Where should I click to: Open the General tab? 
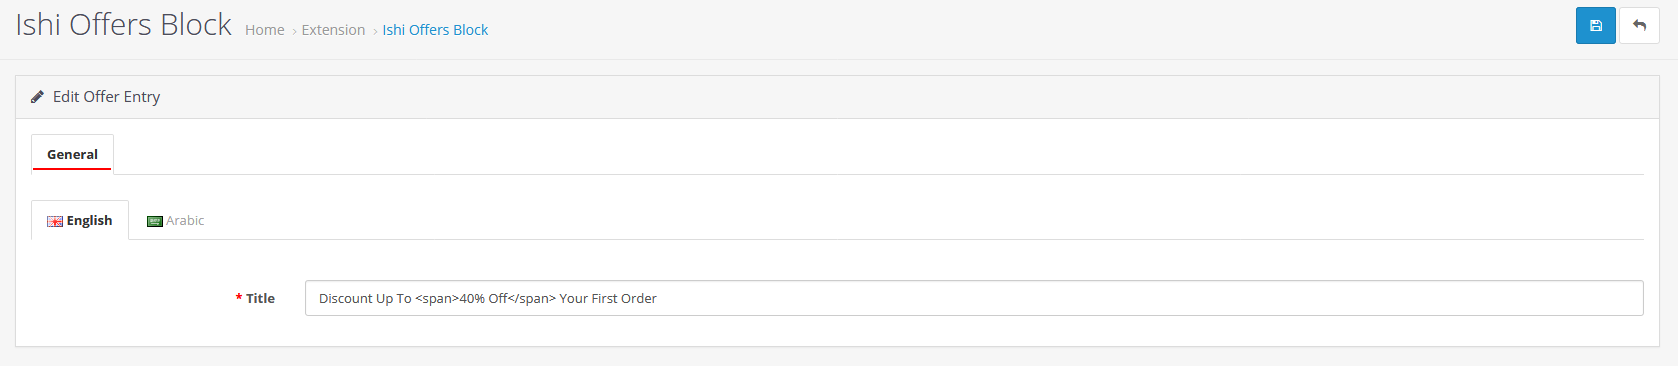click(x=72, y=154)
